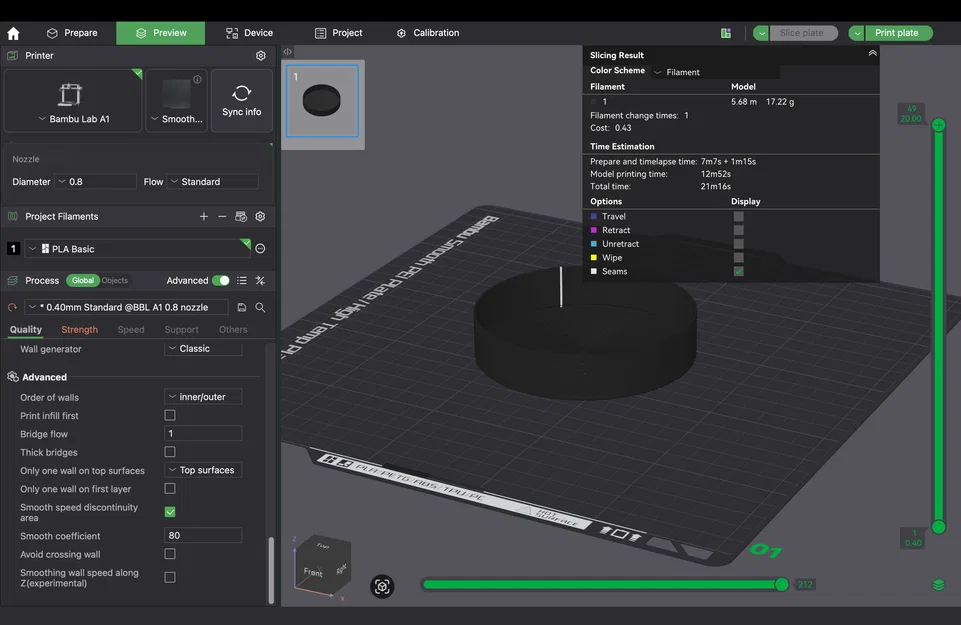Screen dimensions: 961x625
Task: Hide Seams in display options
Action: pos(739,271)
